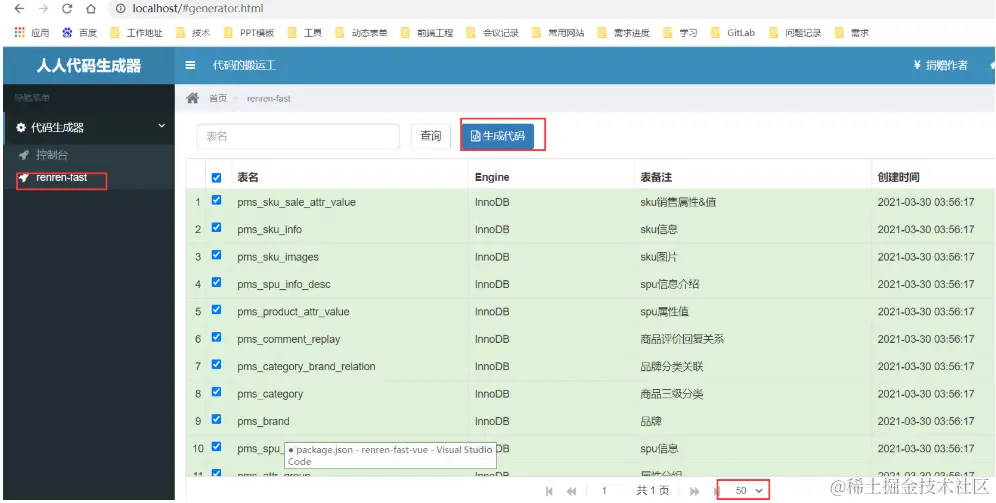Open the browser home page icon

(x=91, y=9)
